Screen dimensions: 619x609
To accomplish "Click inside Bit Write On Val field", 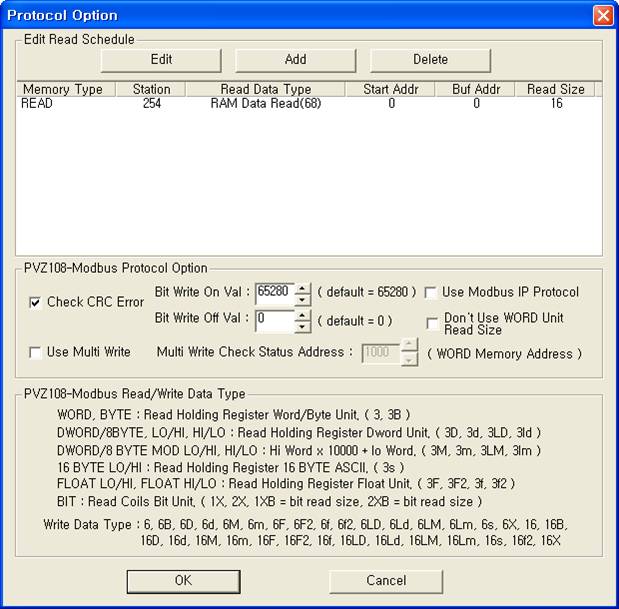I will [274, 293].
